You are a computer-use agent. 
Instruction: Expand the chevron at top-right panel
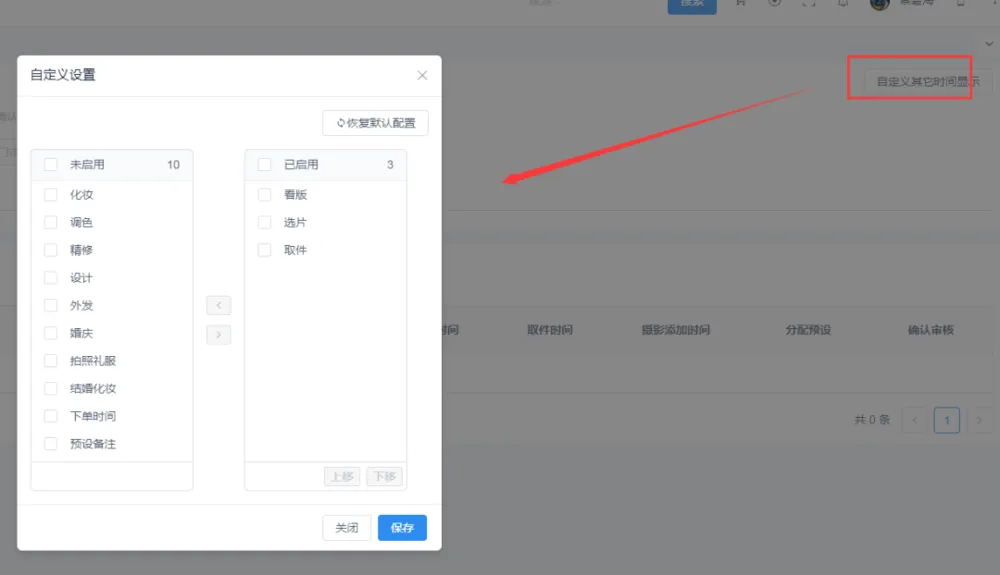[989, 44]
